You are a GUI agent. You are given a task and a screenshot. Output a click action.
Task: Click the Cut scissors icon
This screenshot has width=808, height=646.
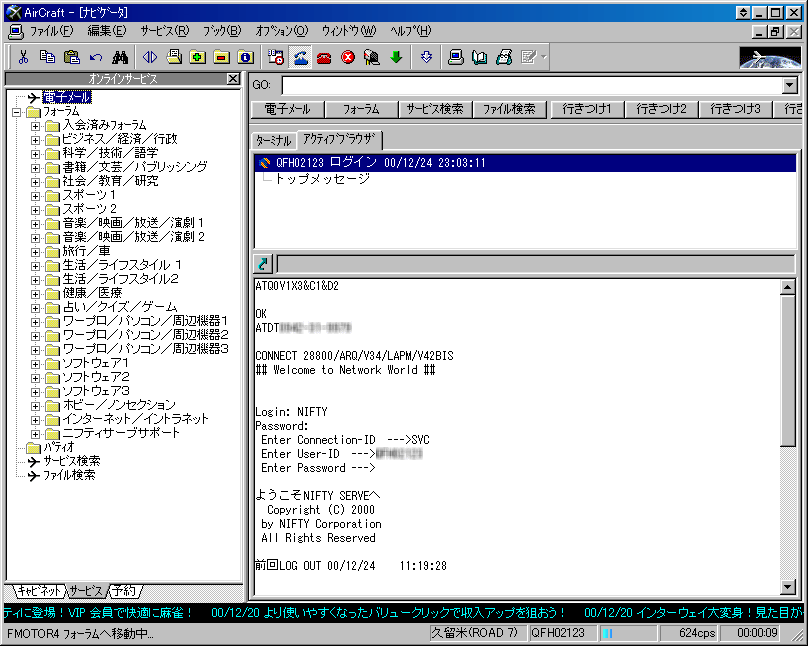point(23,57)
